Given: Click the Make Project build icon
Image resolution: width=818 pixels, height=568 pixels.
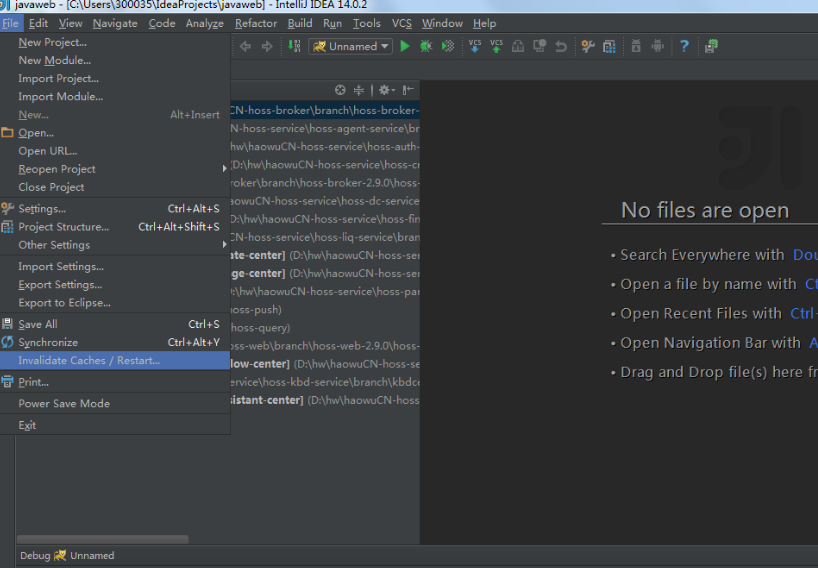Looking at the screenshot, I should [294, 46].
